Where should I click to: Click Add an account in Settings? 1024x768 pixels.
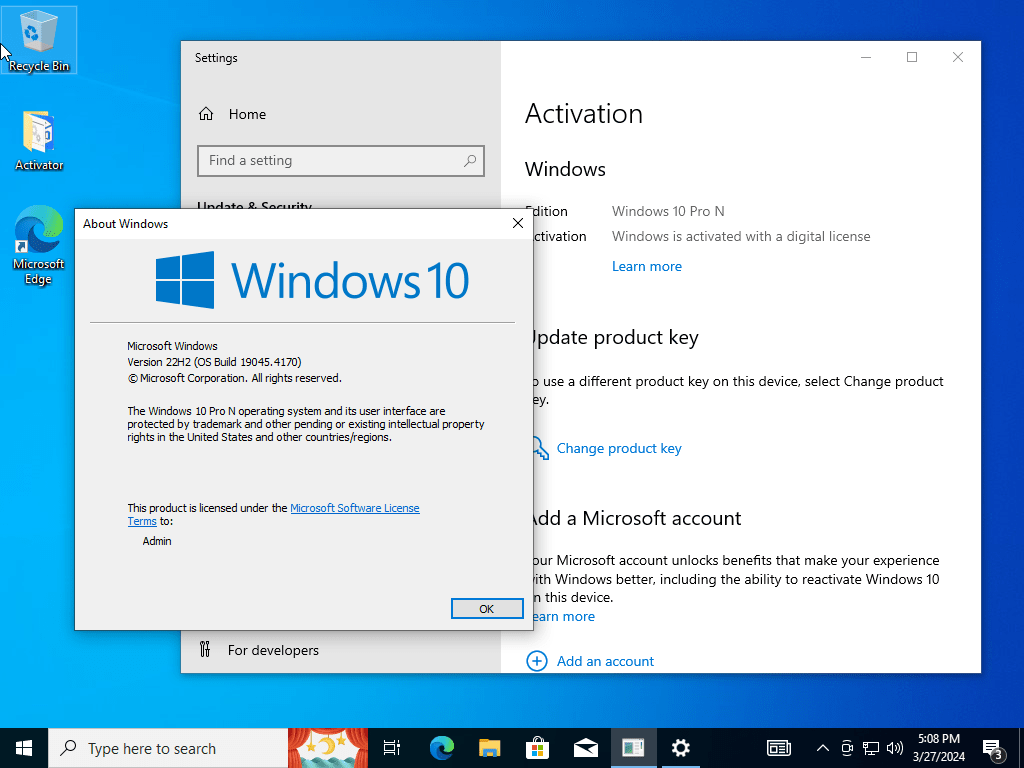point(605,661)
